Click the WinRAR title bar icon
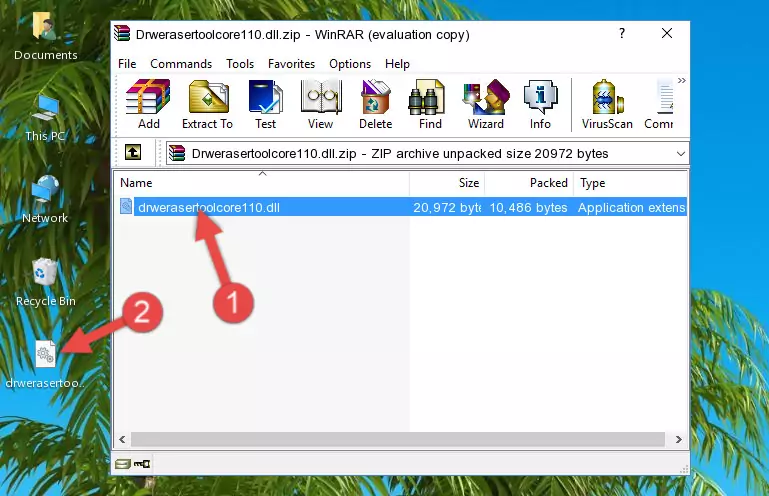This screenshot has width=769, height=496. coord(122,33)
